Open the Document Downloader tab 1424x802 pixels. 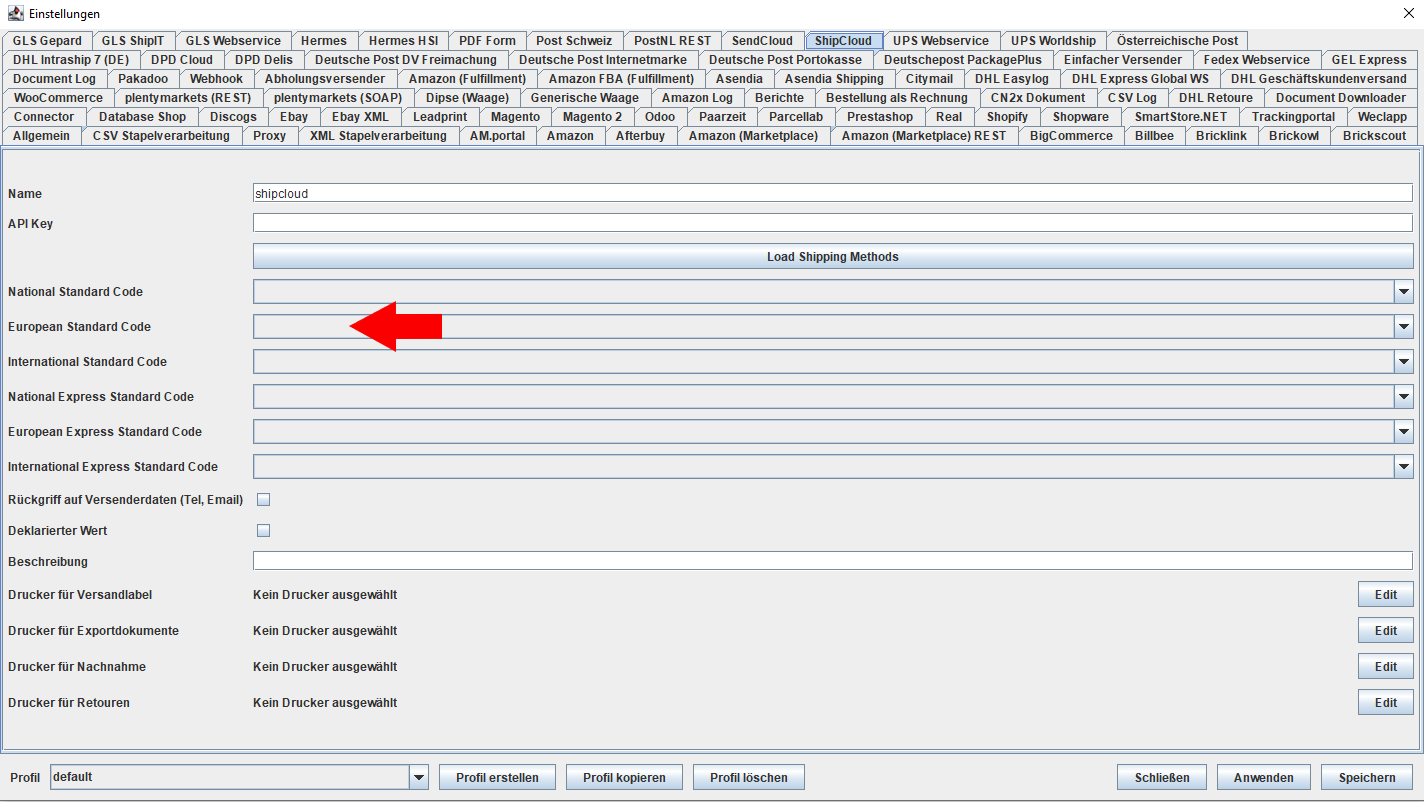coord(1341,98)
